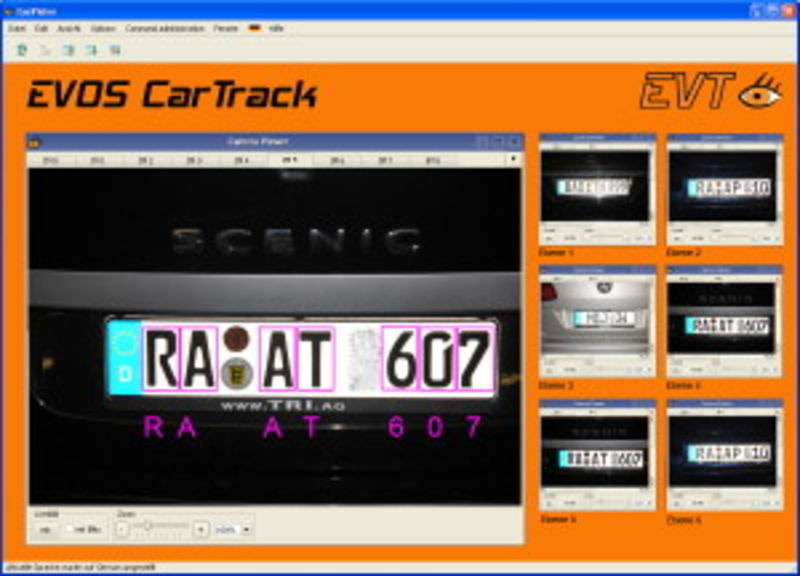Click the large Scenic license plate image

click(276, 337)
